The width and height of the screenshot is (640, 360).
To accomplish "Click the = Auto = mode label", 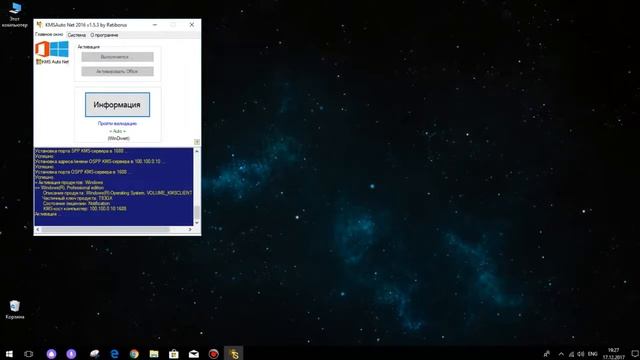I will [x=118, y=131].
